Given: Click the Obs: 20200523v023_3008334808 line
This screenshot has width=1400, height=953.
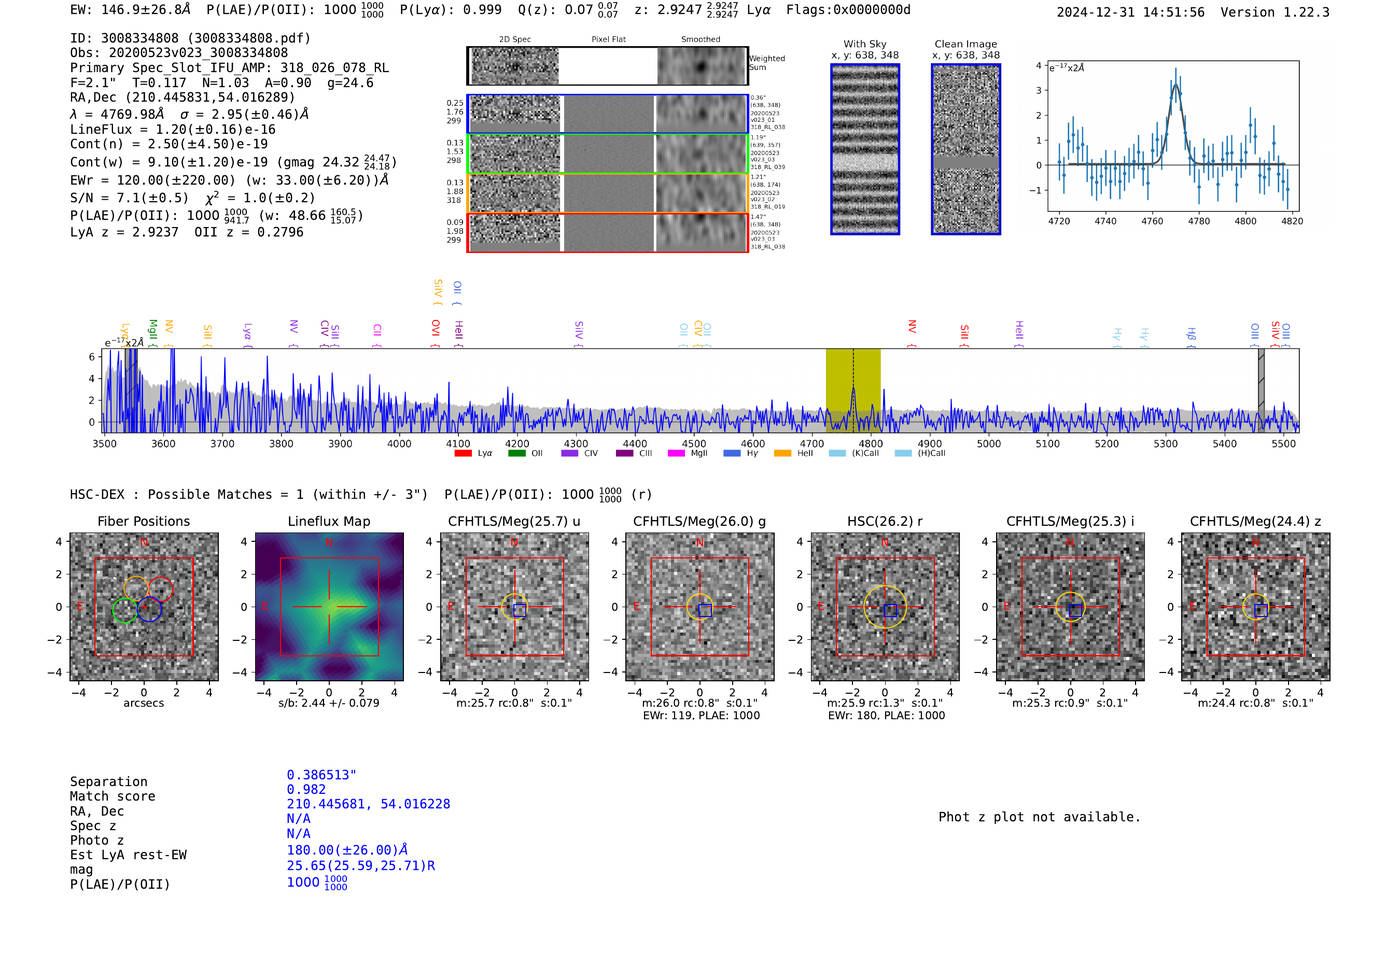Looking at the screenshot, I should [x=179, y=53].
